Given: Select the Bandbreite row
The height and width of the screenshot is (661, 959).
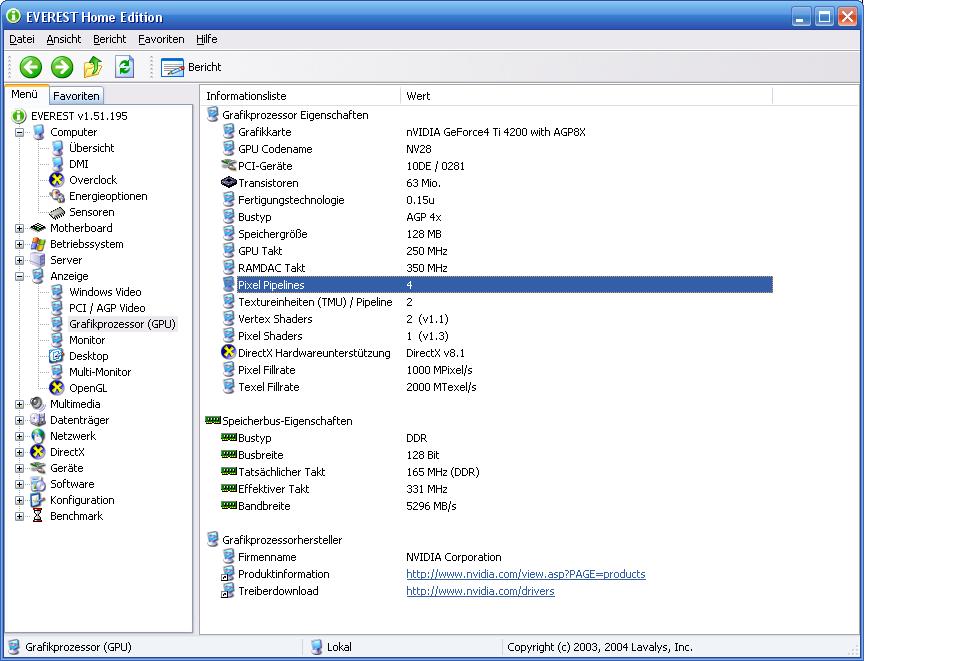Looking at the screenshot, I should pos(497,506).
